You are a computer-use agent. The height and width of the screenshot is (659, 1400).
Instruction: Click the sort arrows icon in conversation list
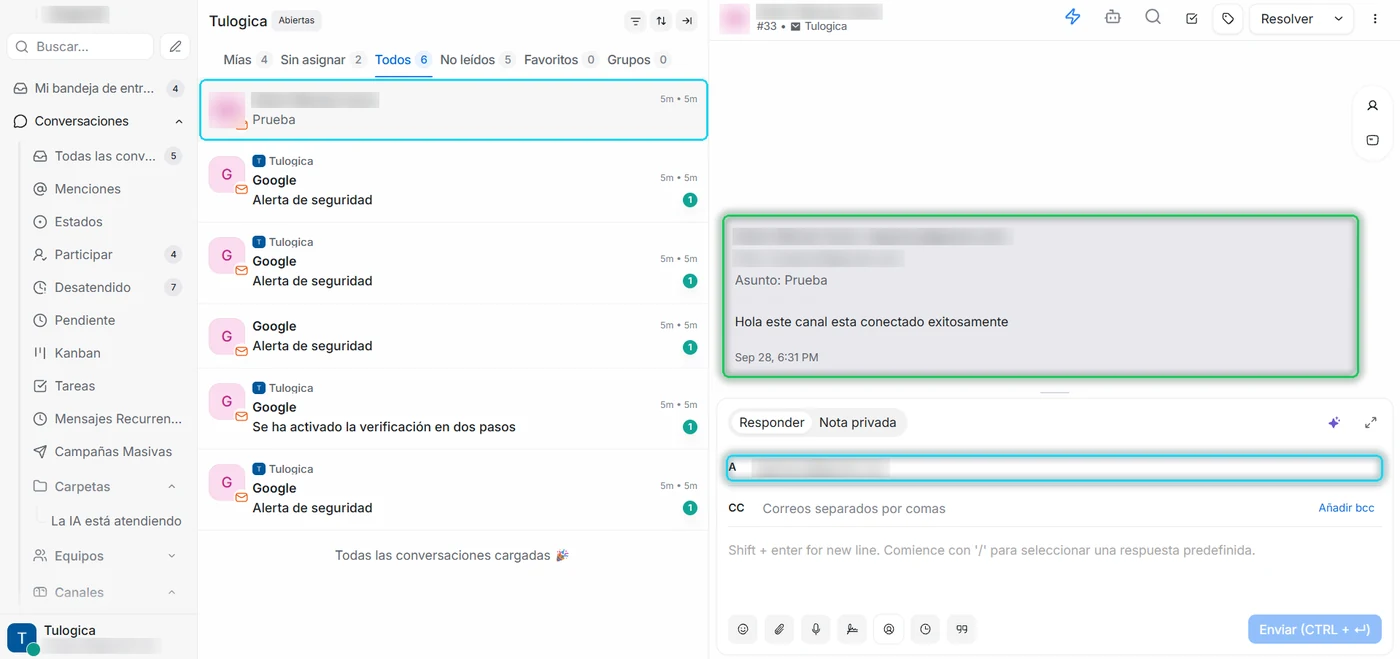click(661, 21)
